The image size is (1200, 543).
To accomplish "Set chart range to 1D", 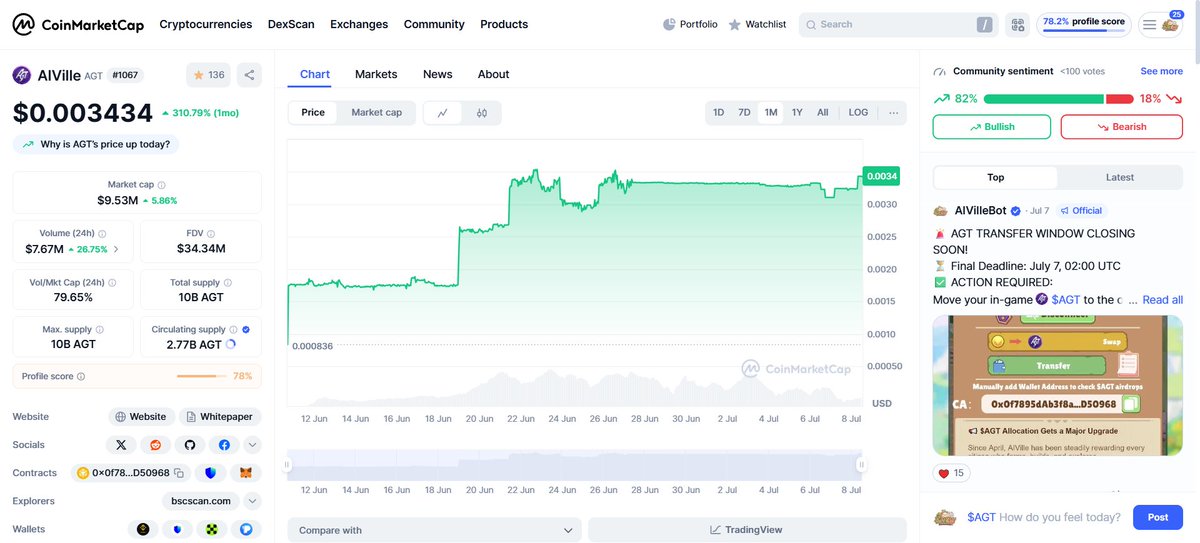I will tap(718, 113).
